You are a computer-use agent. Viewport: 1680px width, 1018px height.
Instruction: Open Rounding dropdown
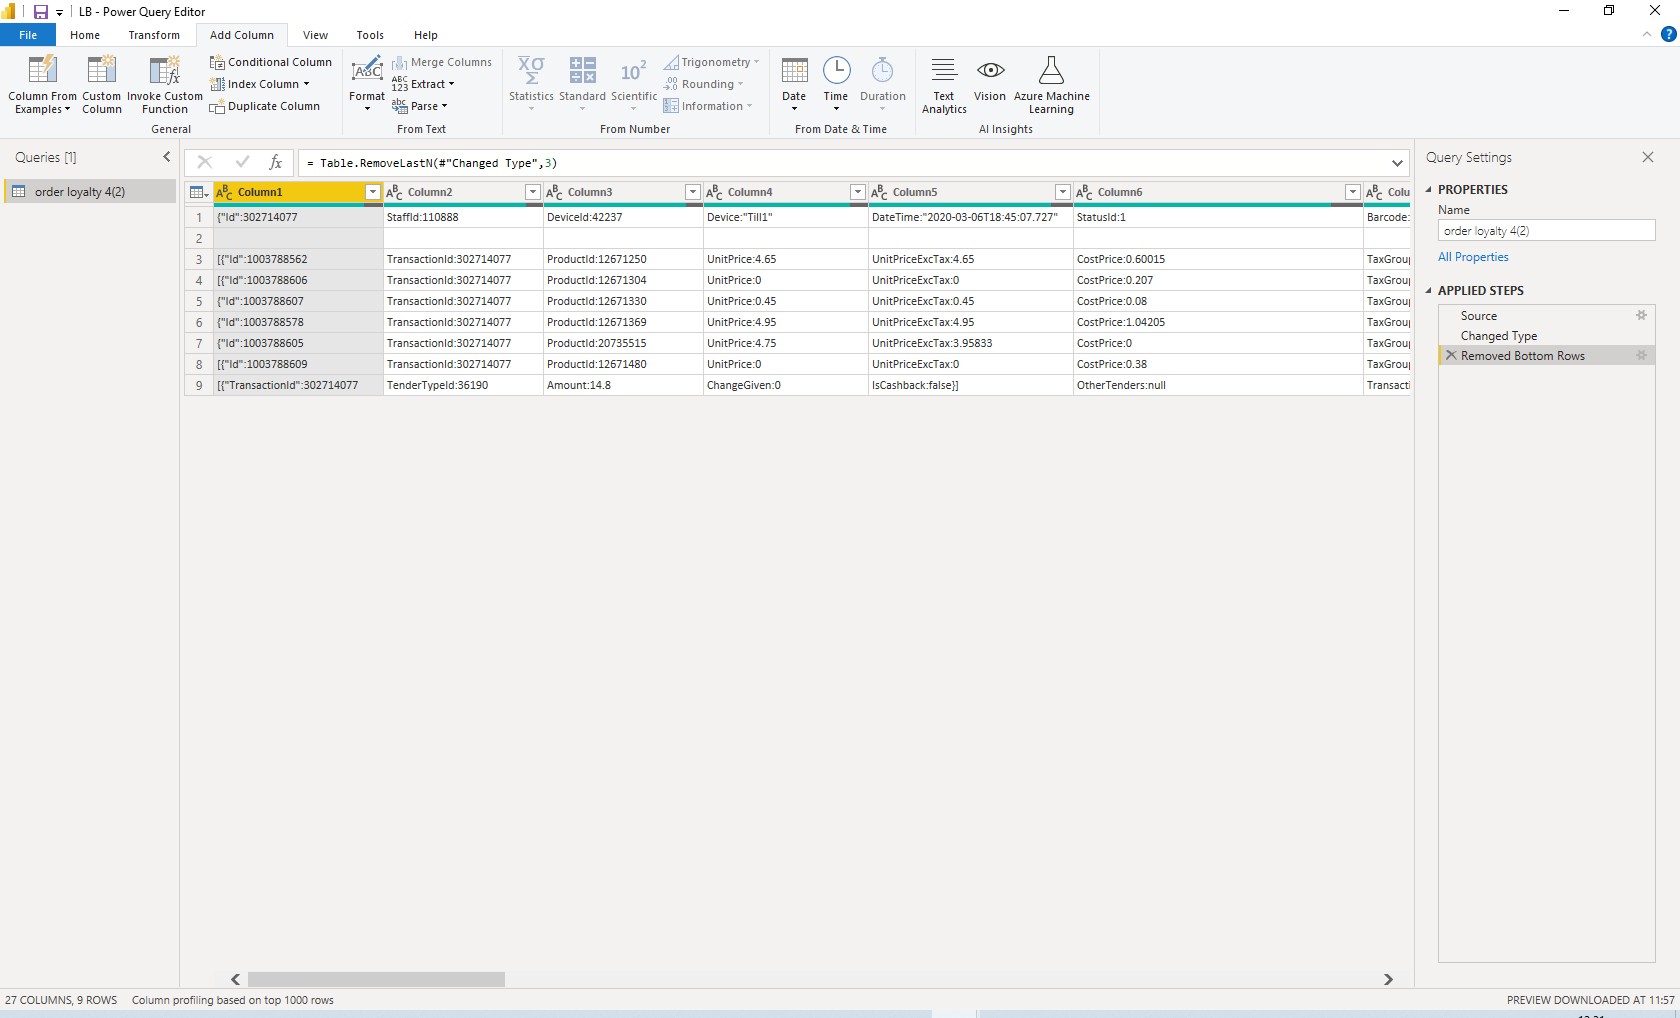[x=703, y=84]
